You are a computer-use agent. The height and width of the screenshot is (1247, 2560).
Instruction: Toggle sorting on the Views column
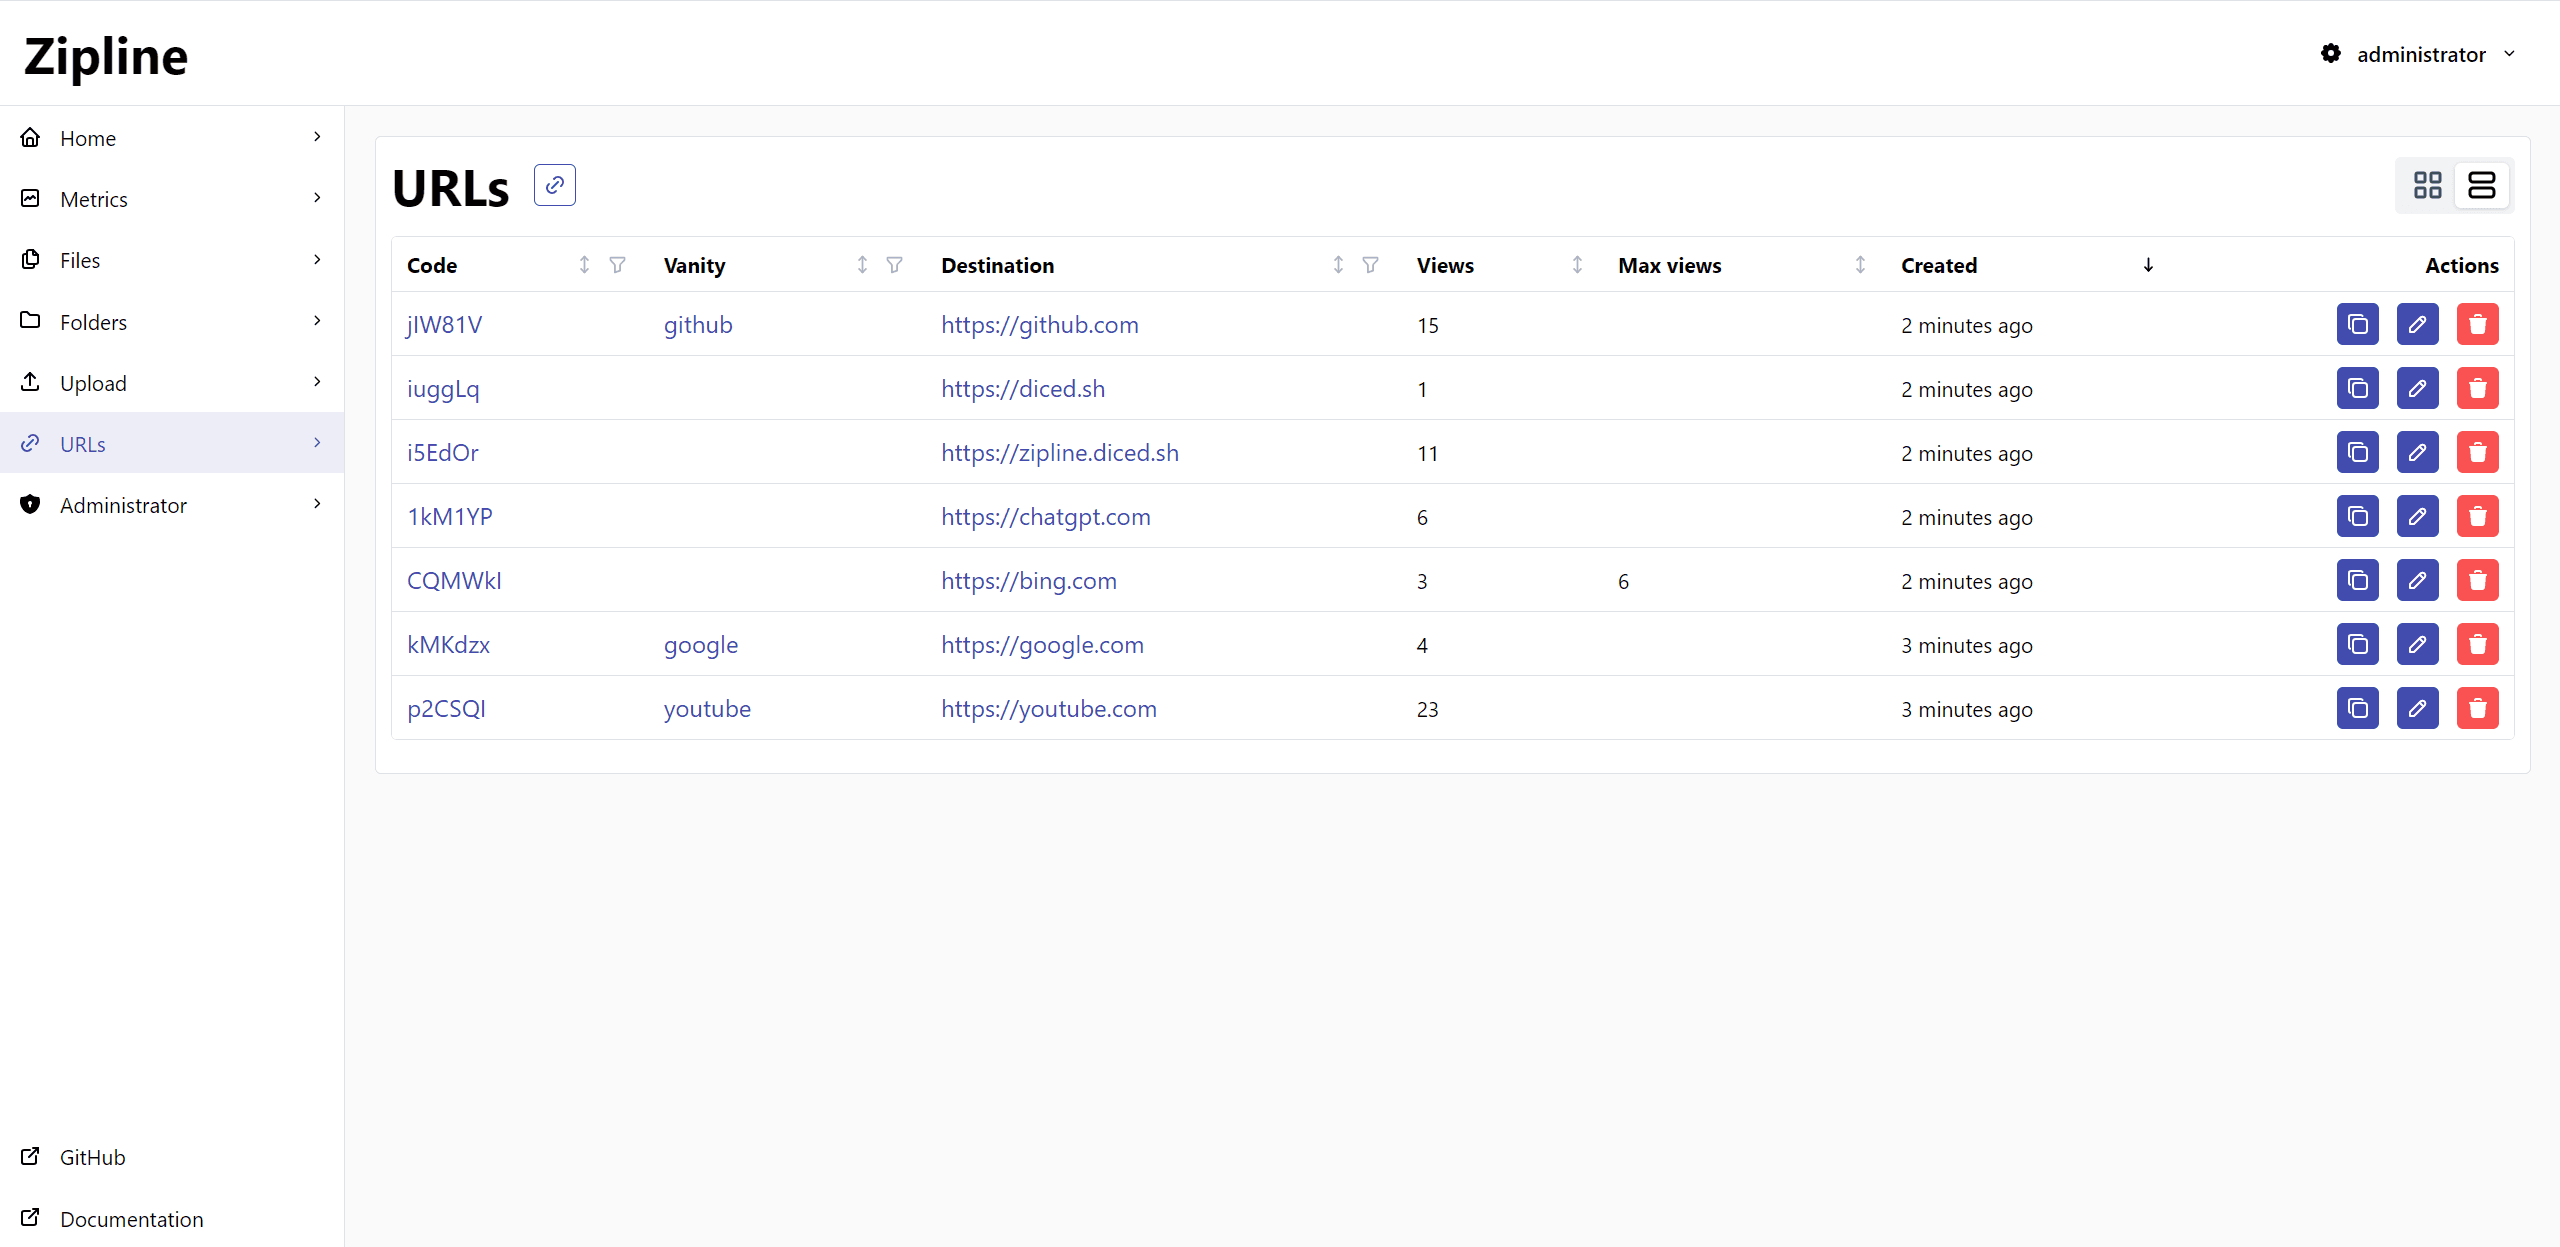(1576, 264)
